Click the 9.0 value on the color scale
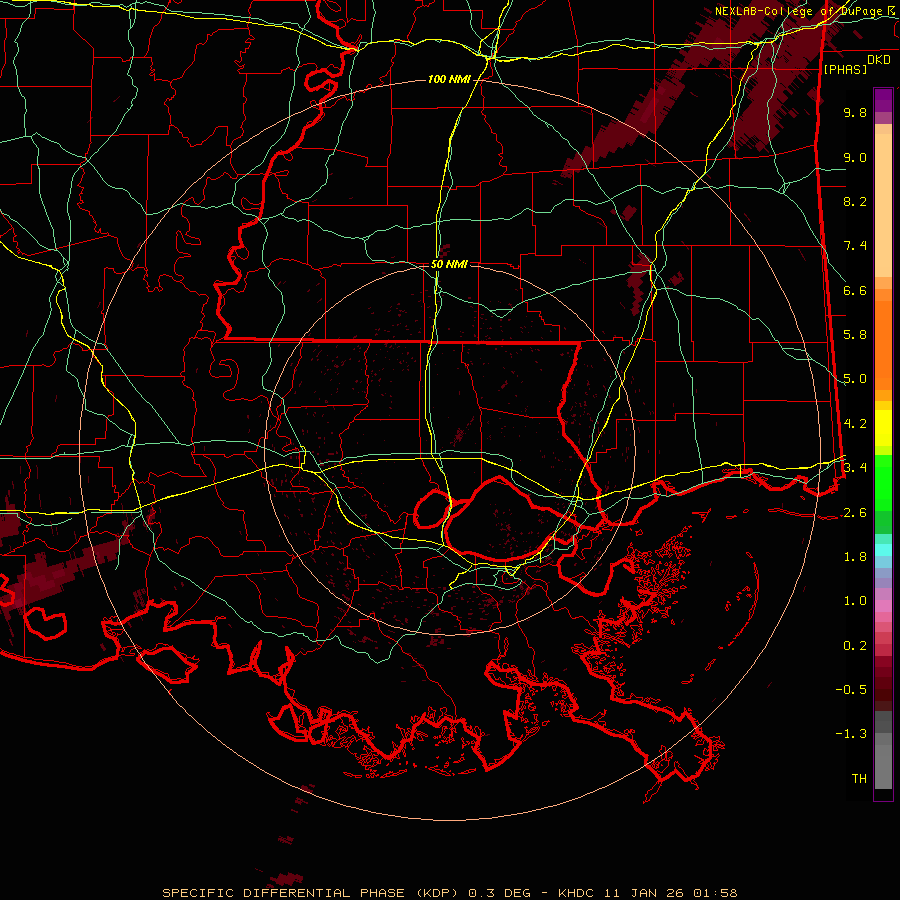The height and width of the screenshot is (900, 900). [x=855, y=157]
